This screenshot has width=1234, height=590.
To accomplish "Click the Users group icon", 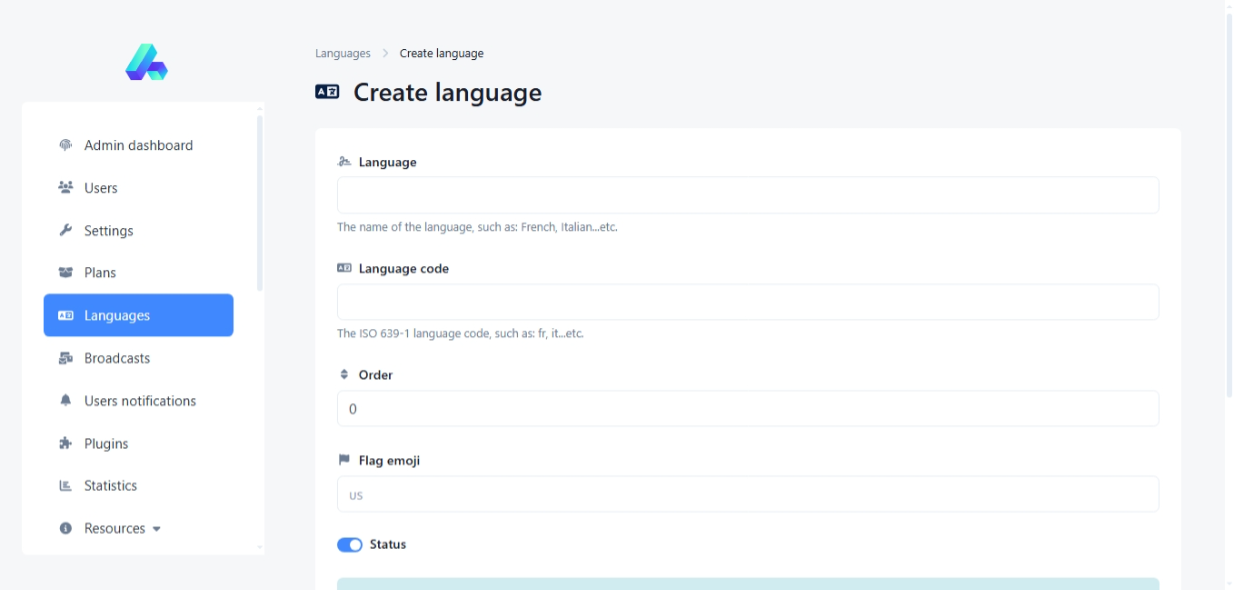I will pyautogui.click(x=66, y=188).
